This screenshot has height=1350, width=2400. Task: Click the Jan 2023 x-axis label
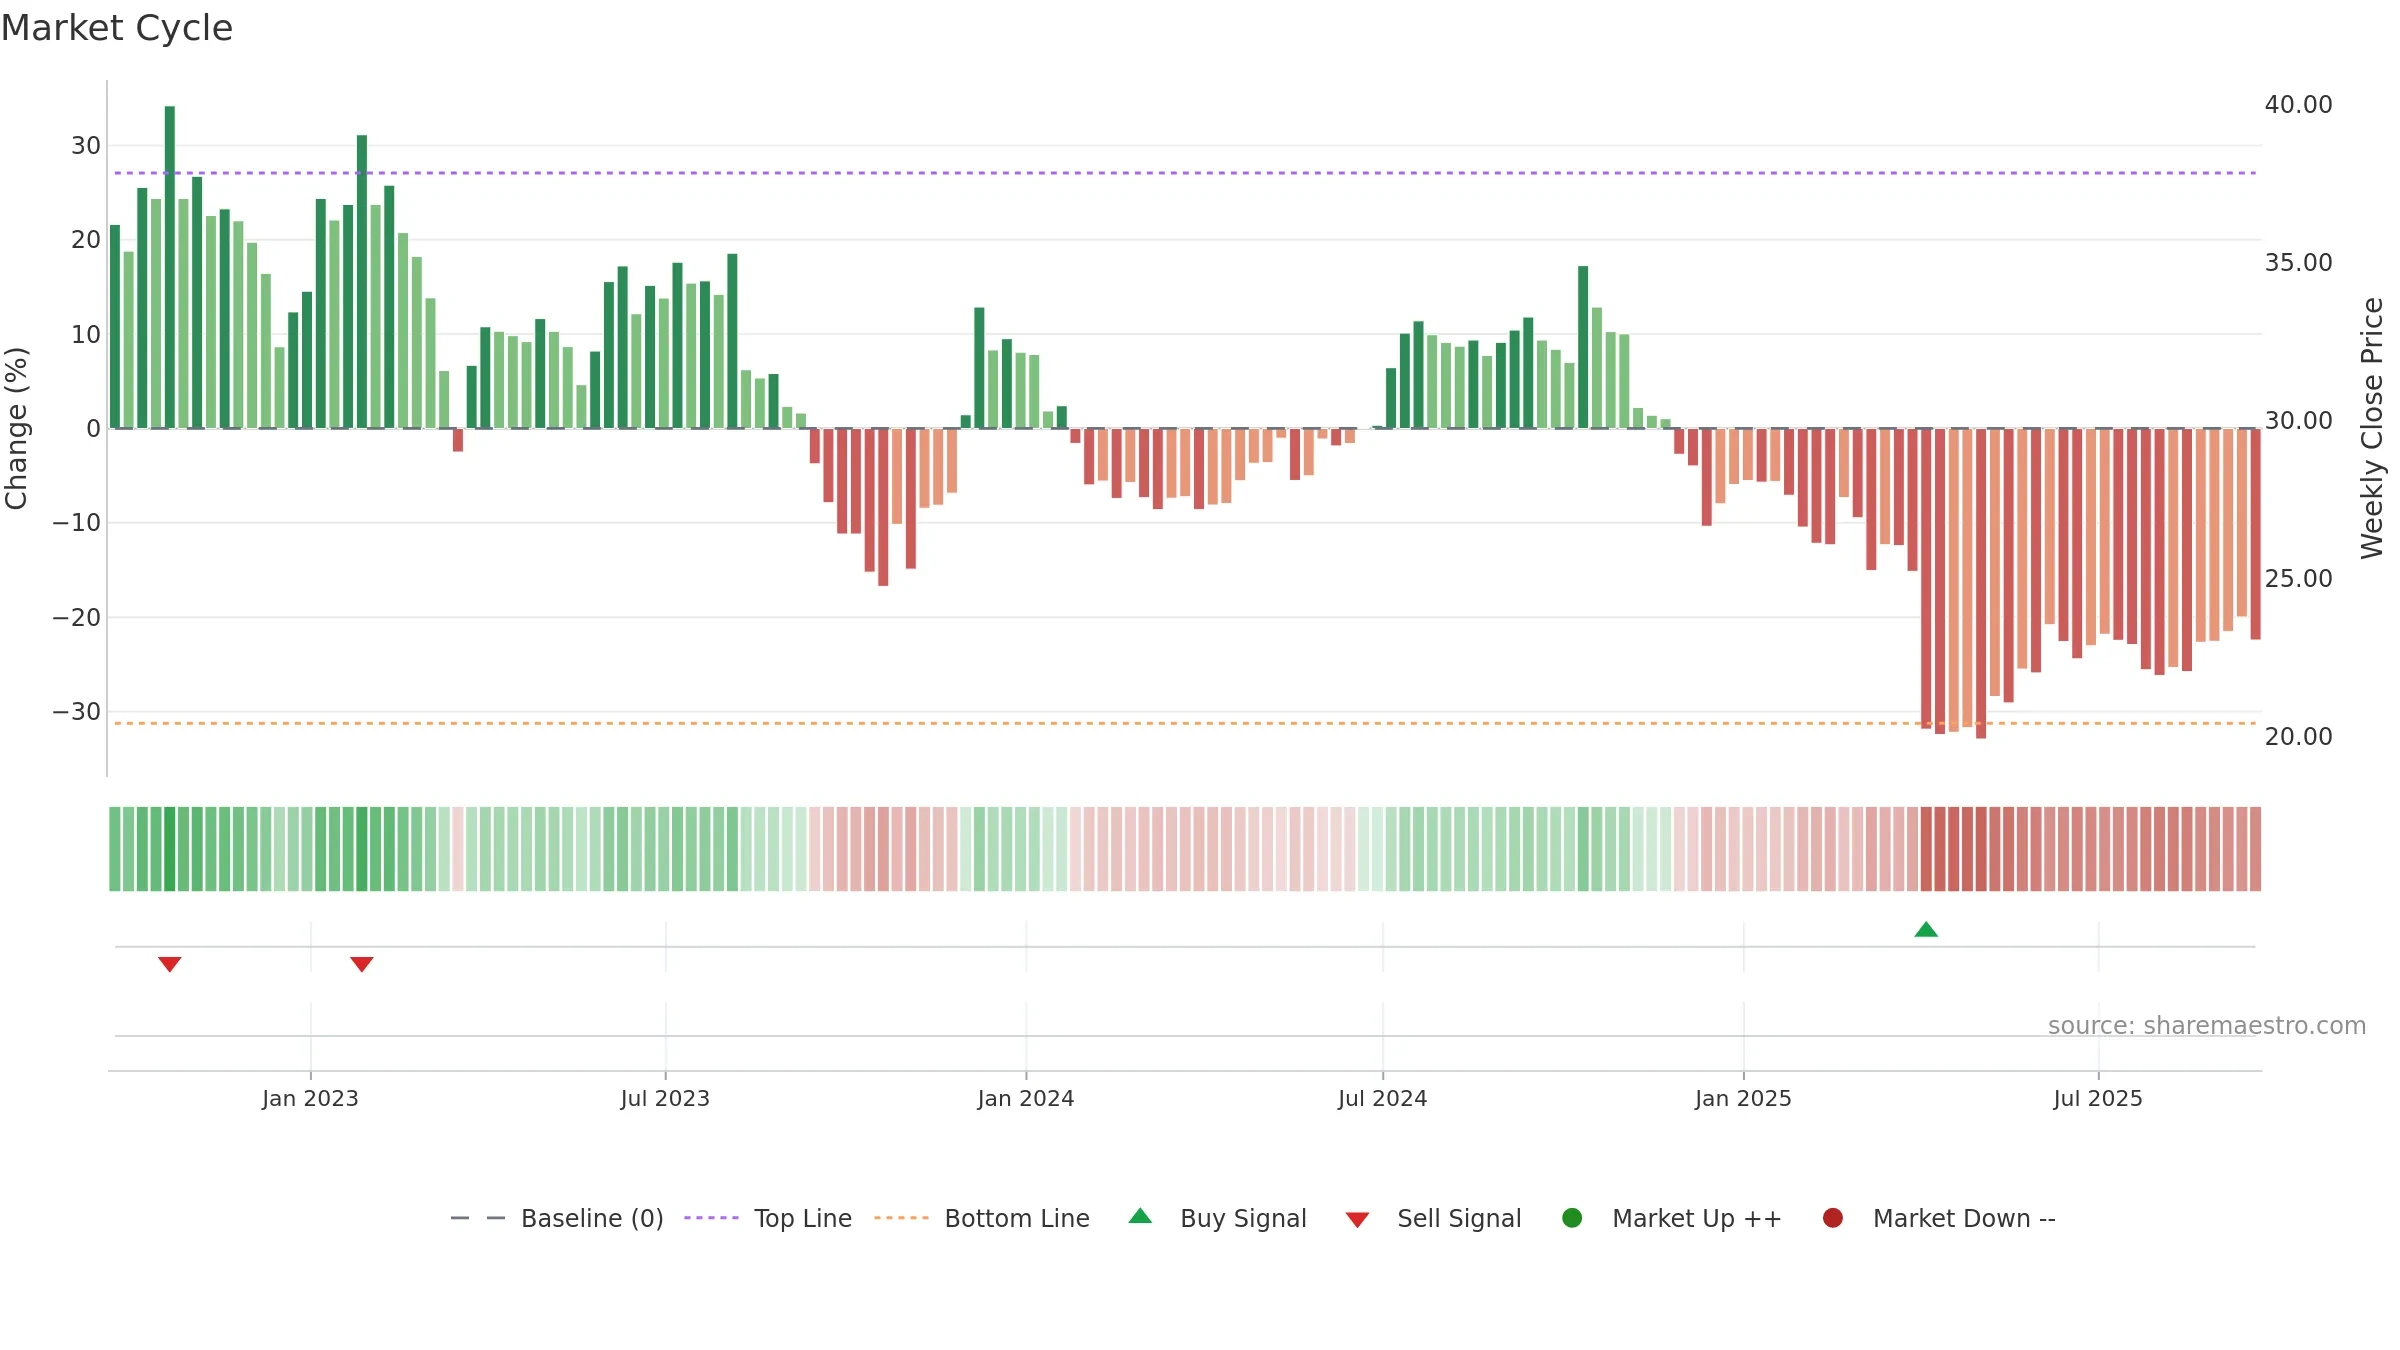point(310,1098)
